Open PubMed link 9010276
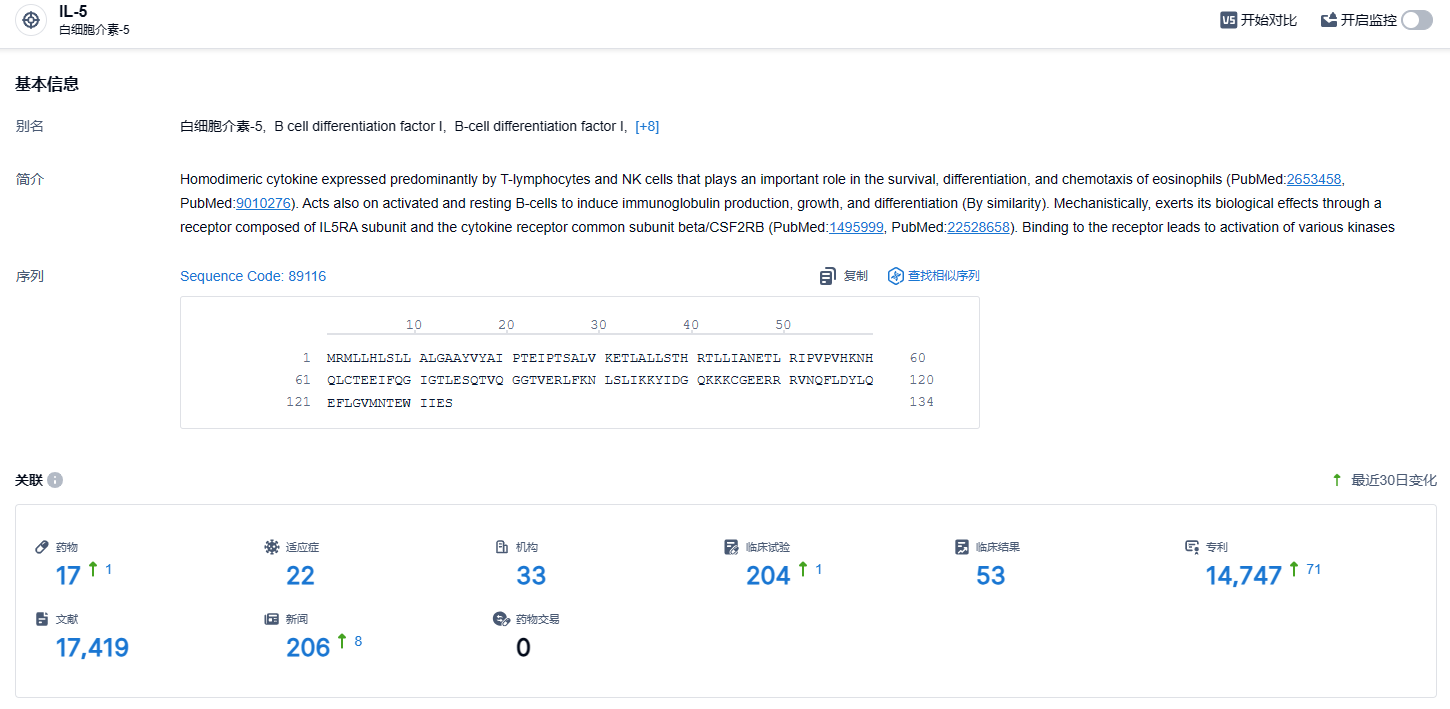The height and width of the screenshot is (709, 1450). pyautogui.click(x=263, y=203)
